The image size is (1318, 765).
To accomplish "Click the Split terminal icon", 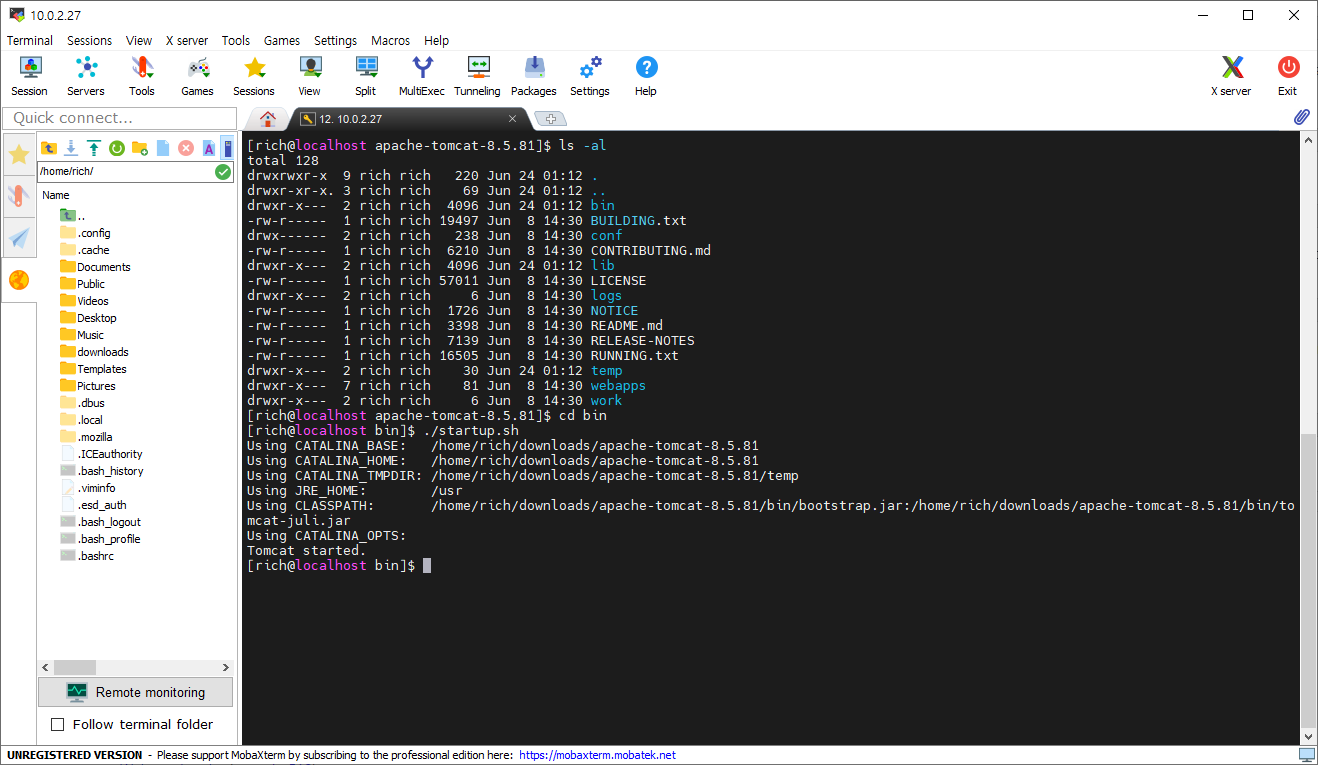I will [x=366, y=76].
